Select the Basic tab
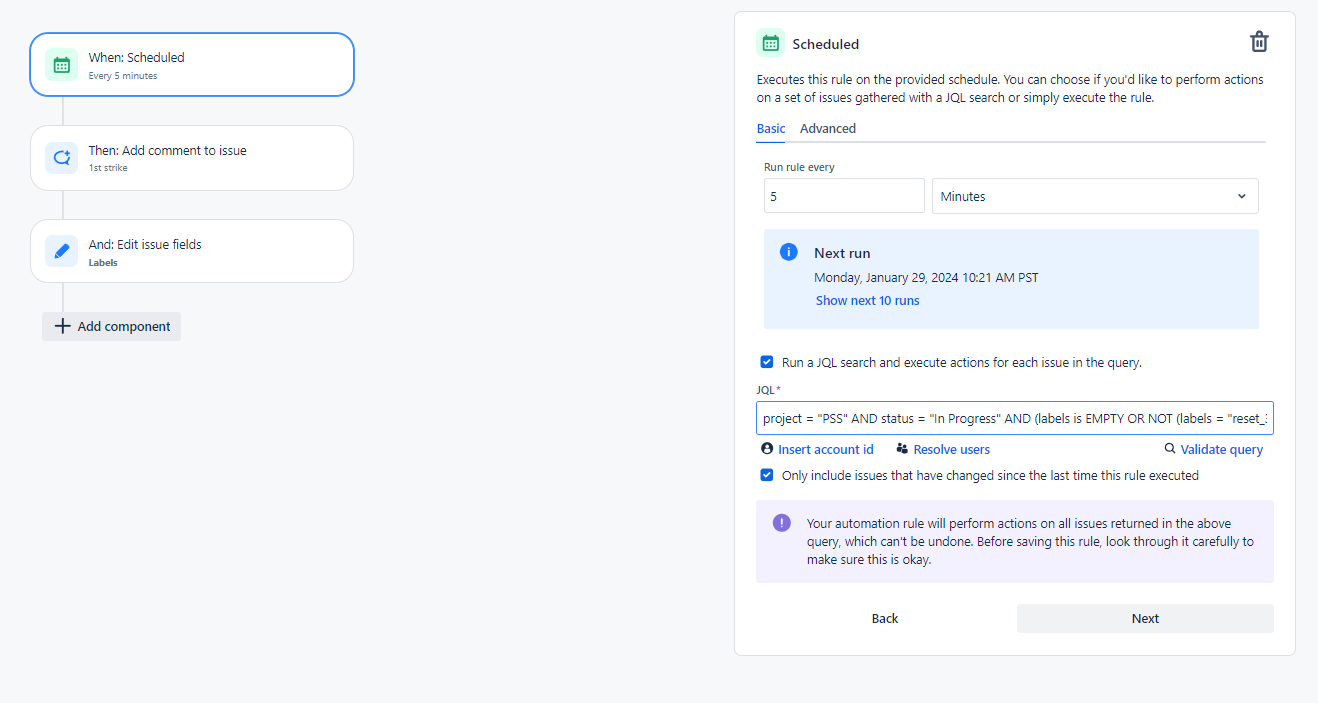This screenshot has width=1318, height=703. [771, 128]
